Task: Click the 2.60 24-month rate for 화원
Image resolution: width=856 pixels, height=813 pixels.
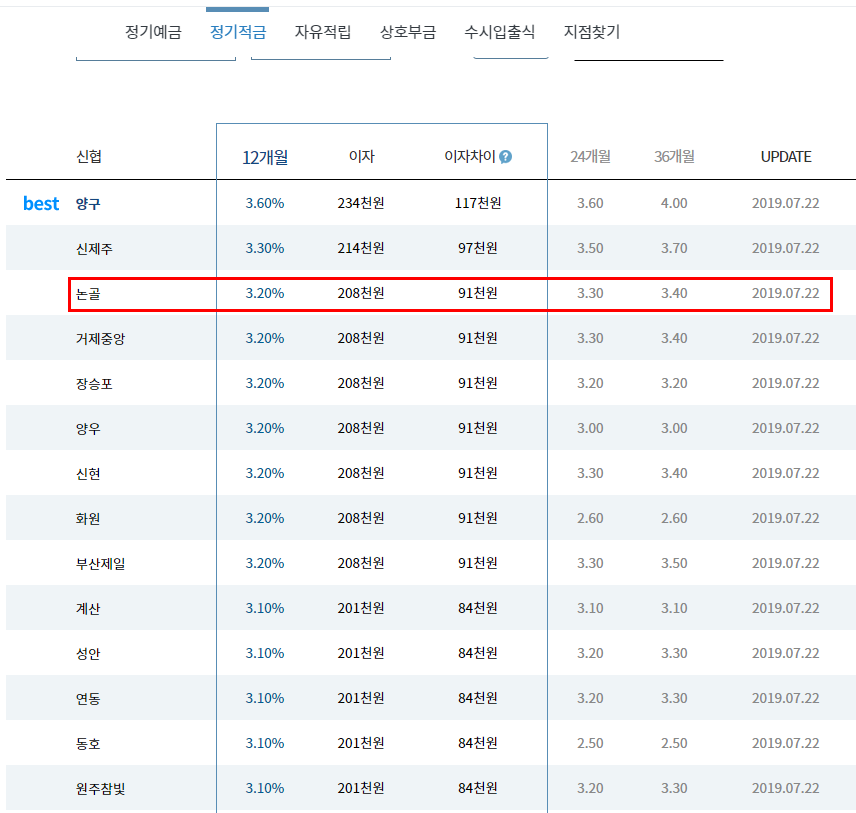Action: pyautogui.click(x=590, y=518)
